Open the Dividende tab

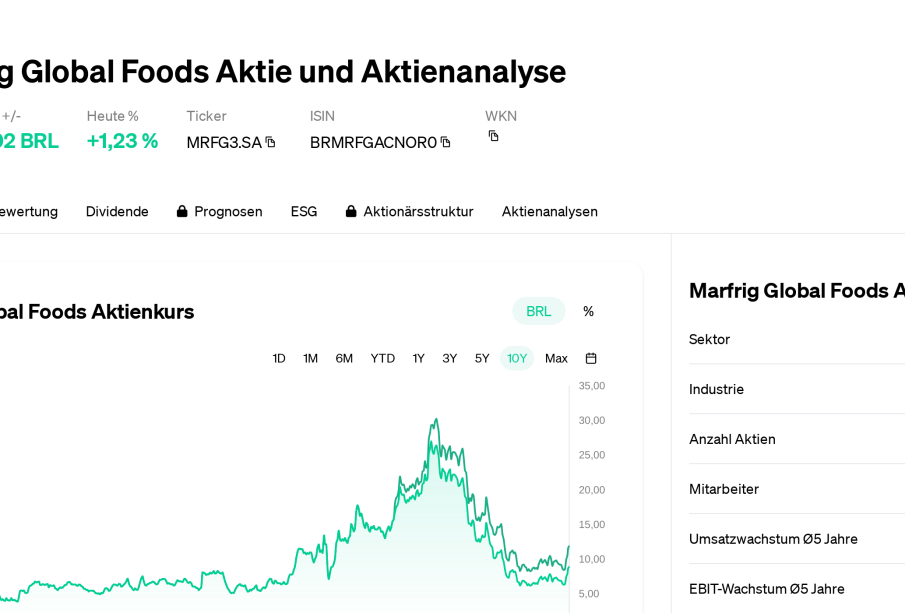tap(117, 212)
